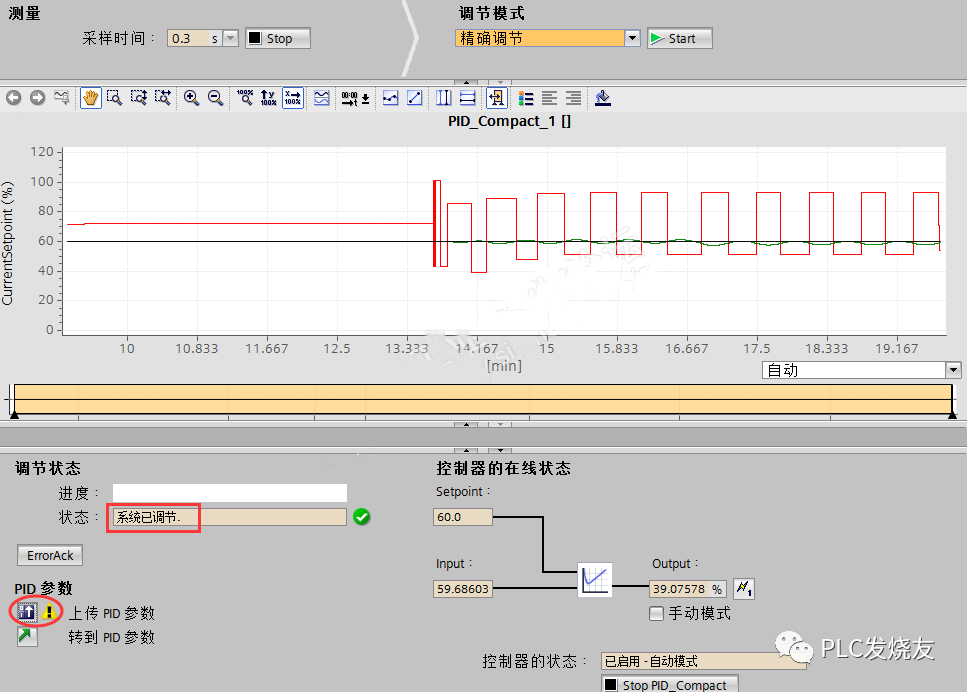Click the ErrorAck button

click(x=50, y=555)
